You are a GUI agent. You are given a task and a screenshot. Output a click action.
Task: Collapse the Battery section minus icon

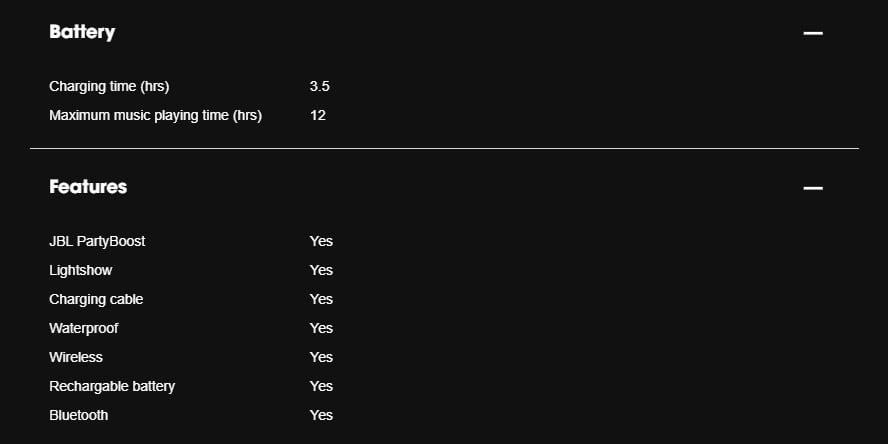(x=813, y=33)
